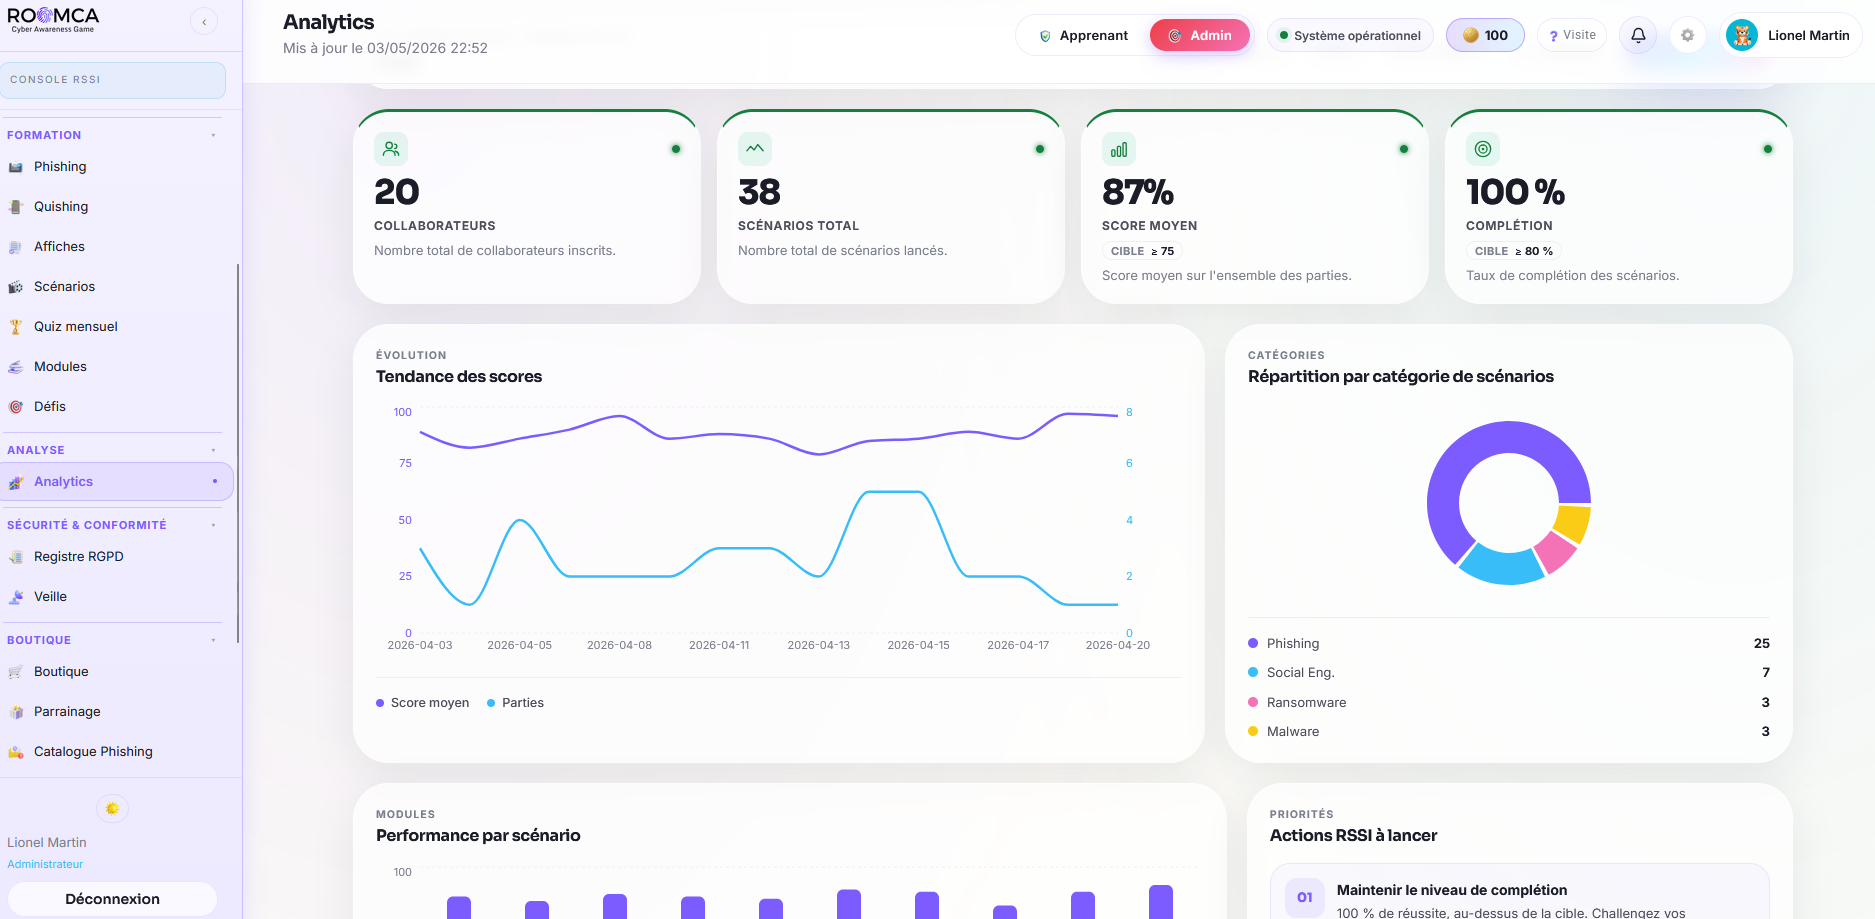
Task: Open the Catalogue Phishing link
Action: click(x=117, y=752)
